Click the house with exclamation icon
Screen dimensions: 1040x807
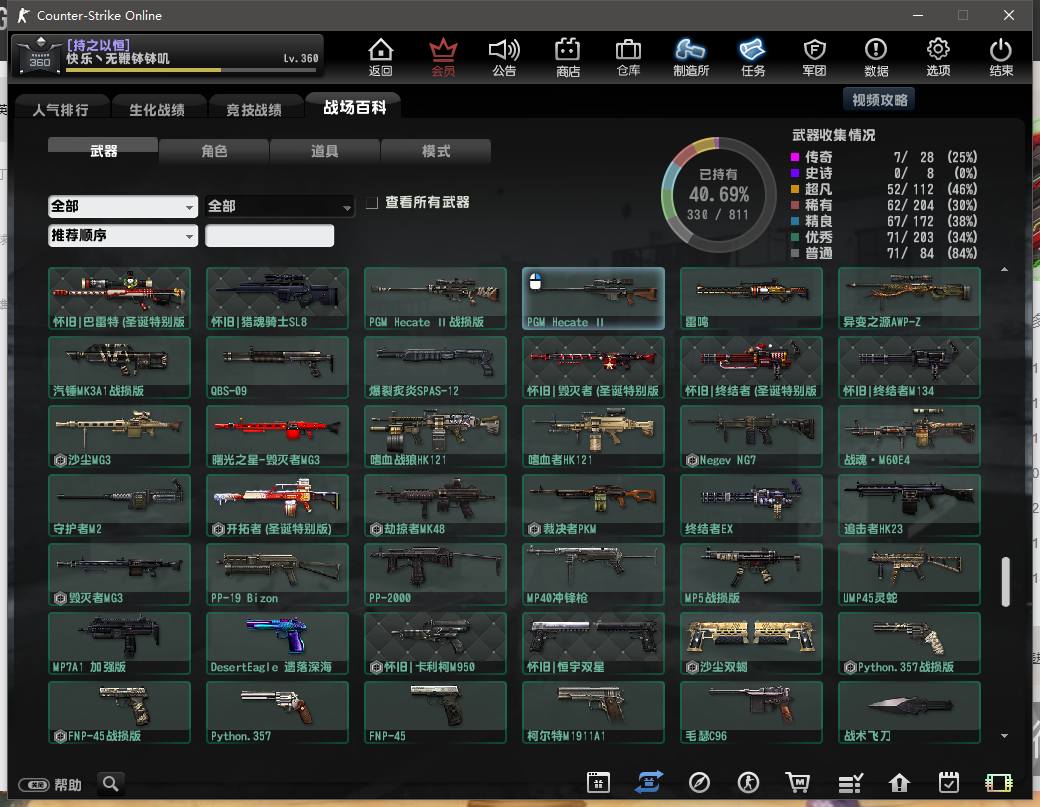point(899,782)
